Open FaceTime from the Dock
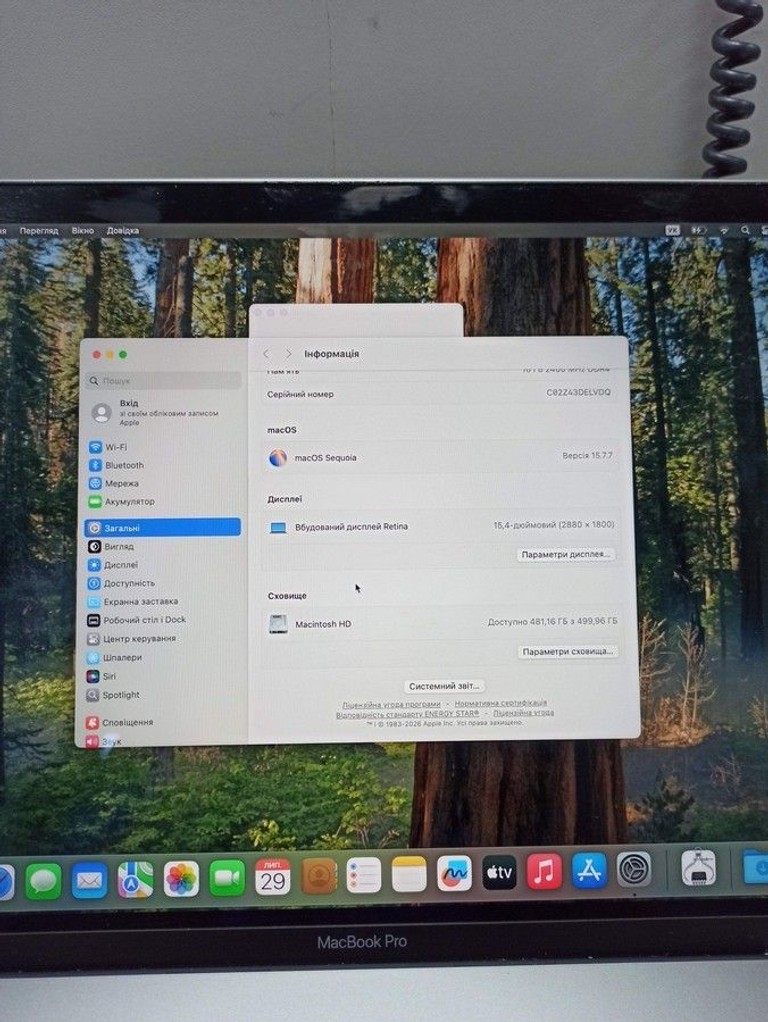768x1022 pixels. click(x=227, y=879)
